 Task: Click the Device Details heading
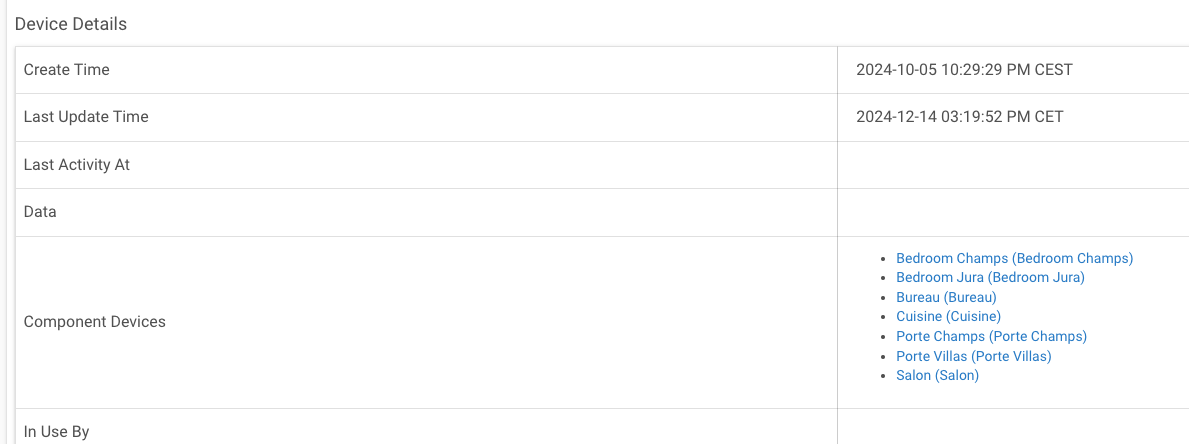71,24
